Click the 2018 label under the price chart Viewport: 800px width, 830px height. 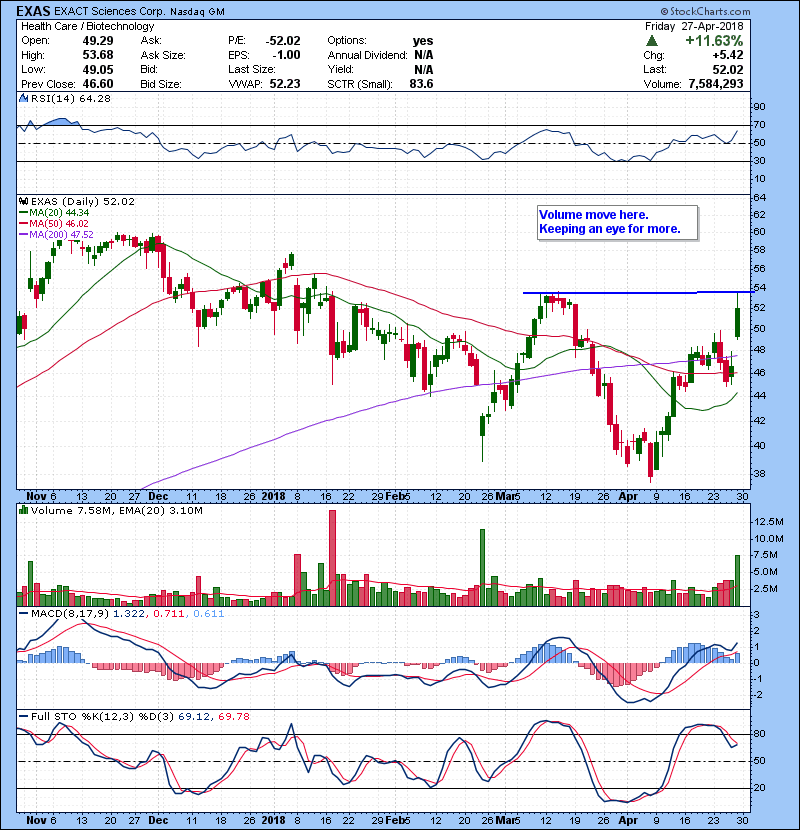pyautogui.click(x=273, y=497)
